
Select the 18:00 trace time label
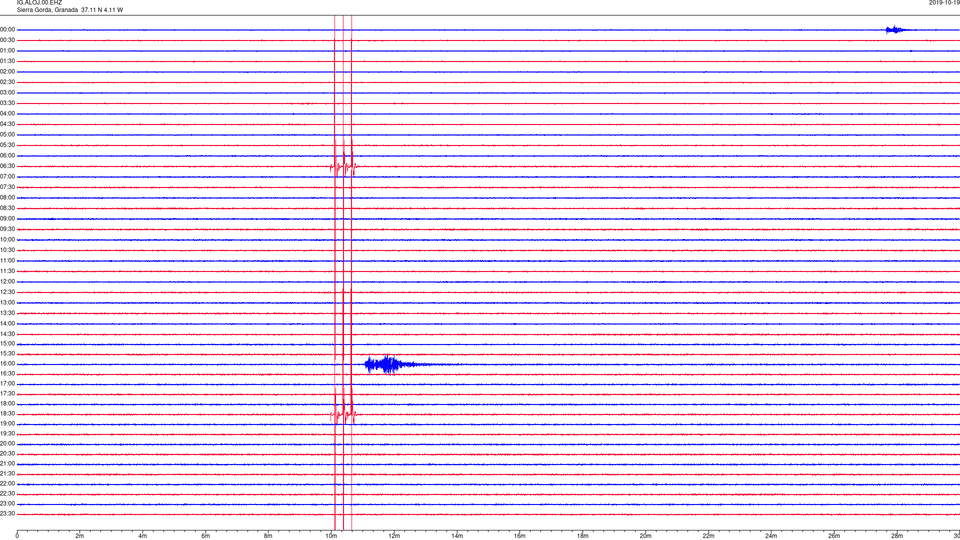[x=8, y=404]
